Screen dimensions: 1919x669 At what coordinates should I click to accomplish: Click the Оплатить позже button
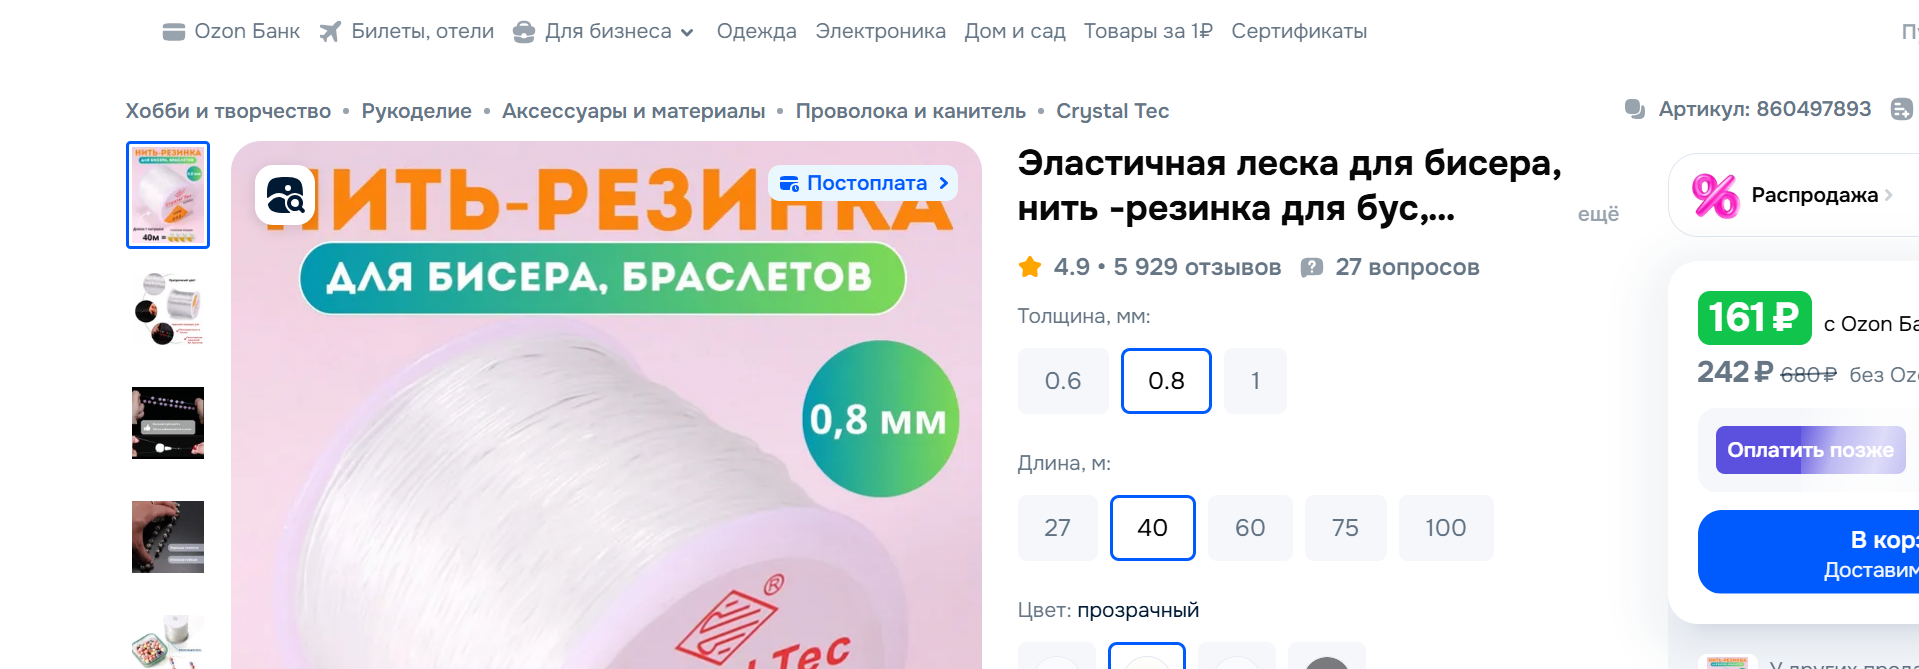click(x=1810, y=450)
